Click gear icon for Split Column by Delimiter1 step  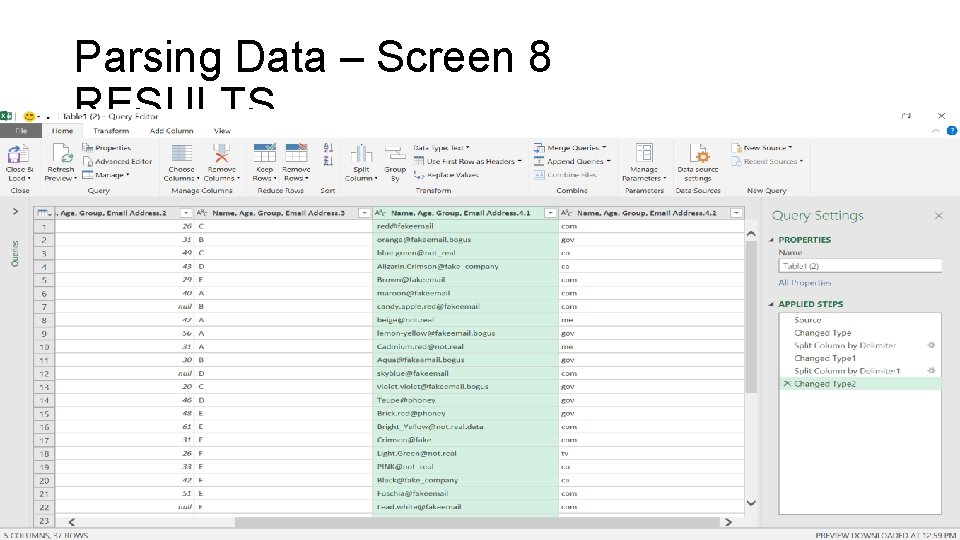pyautogui.click(x=931, y=370)
